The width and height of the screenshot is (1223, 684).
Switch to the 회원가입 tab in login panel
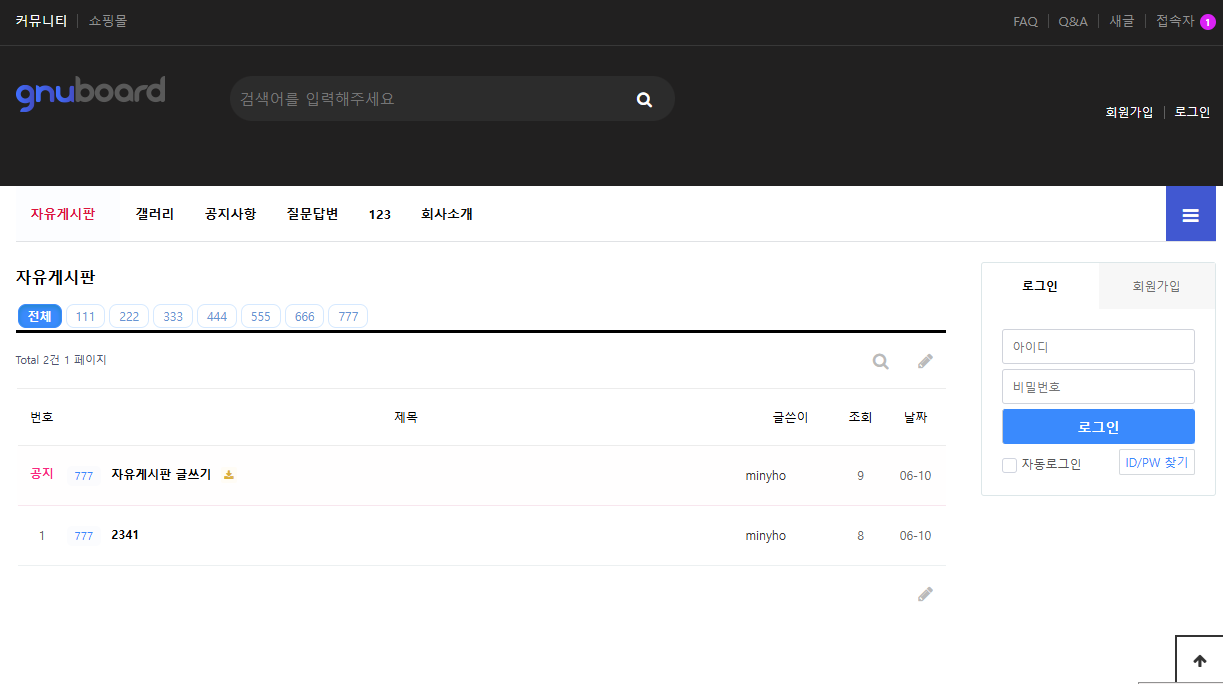click(1156, 285)
